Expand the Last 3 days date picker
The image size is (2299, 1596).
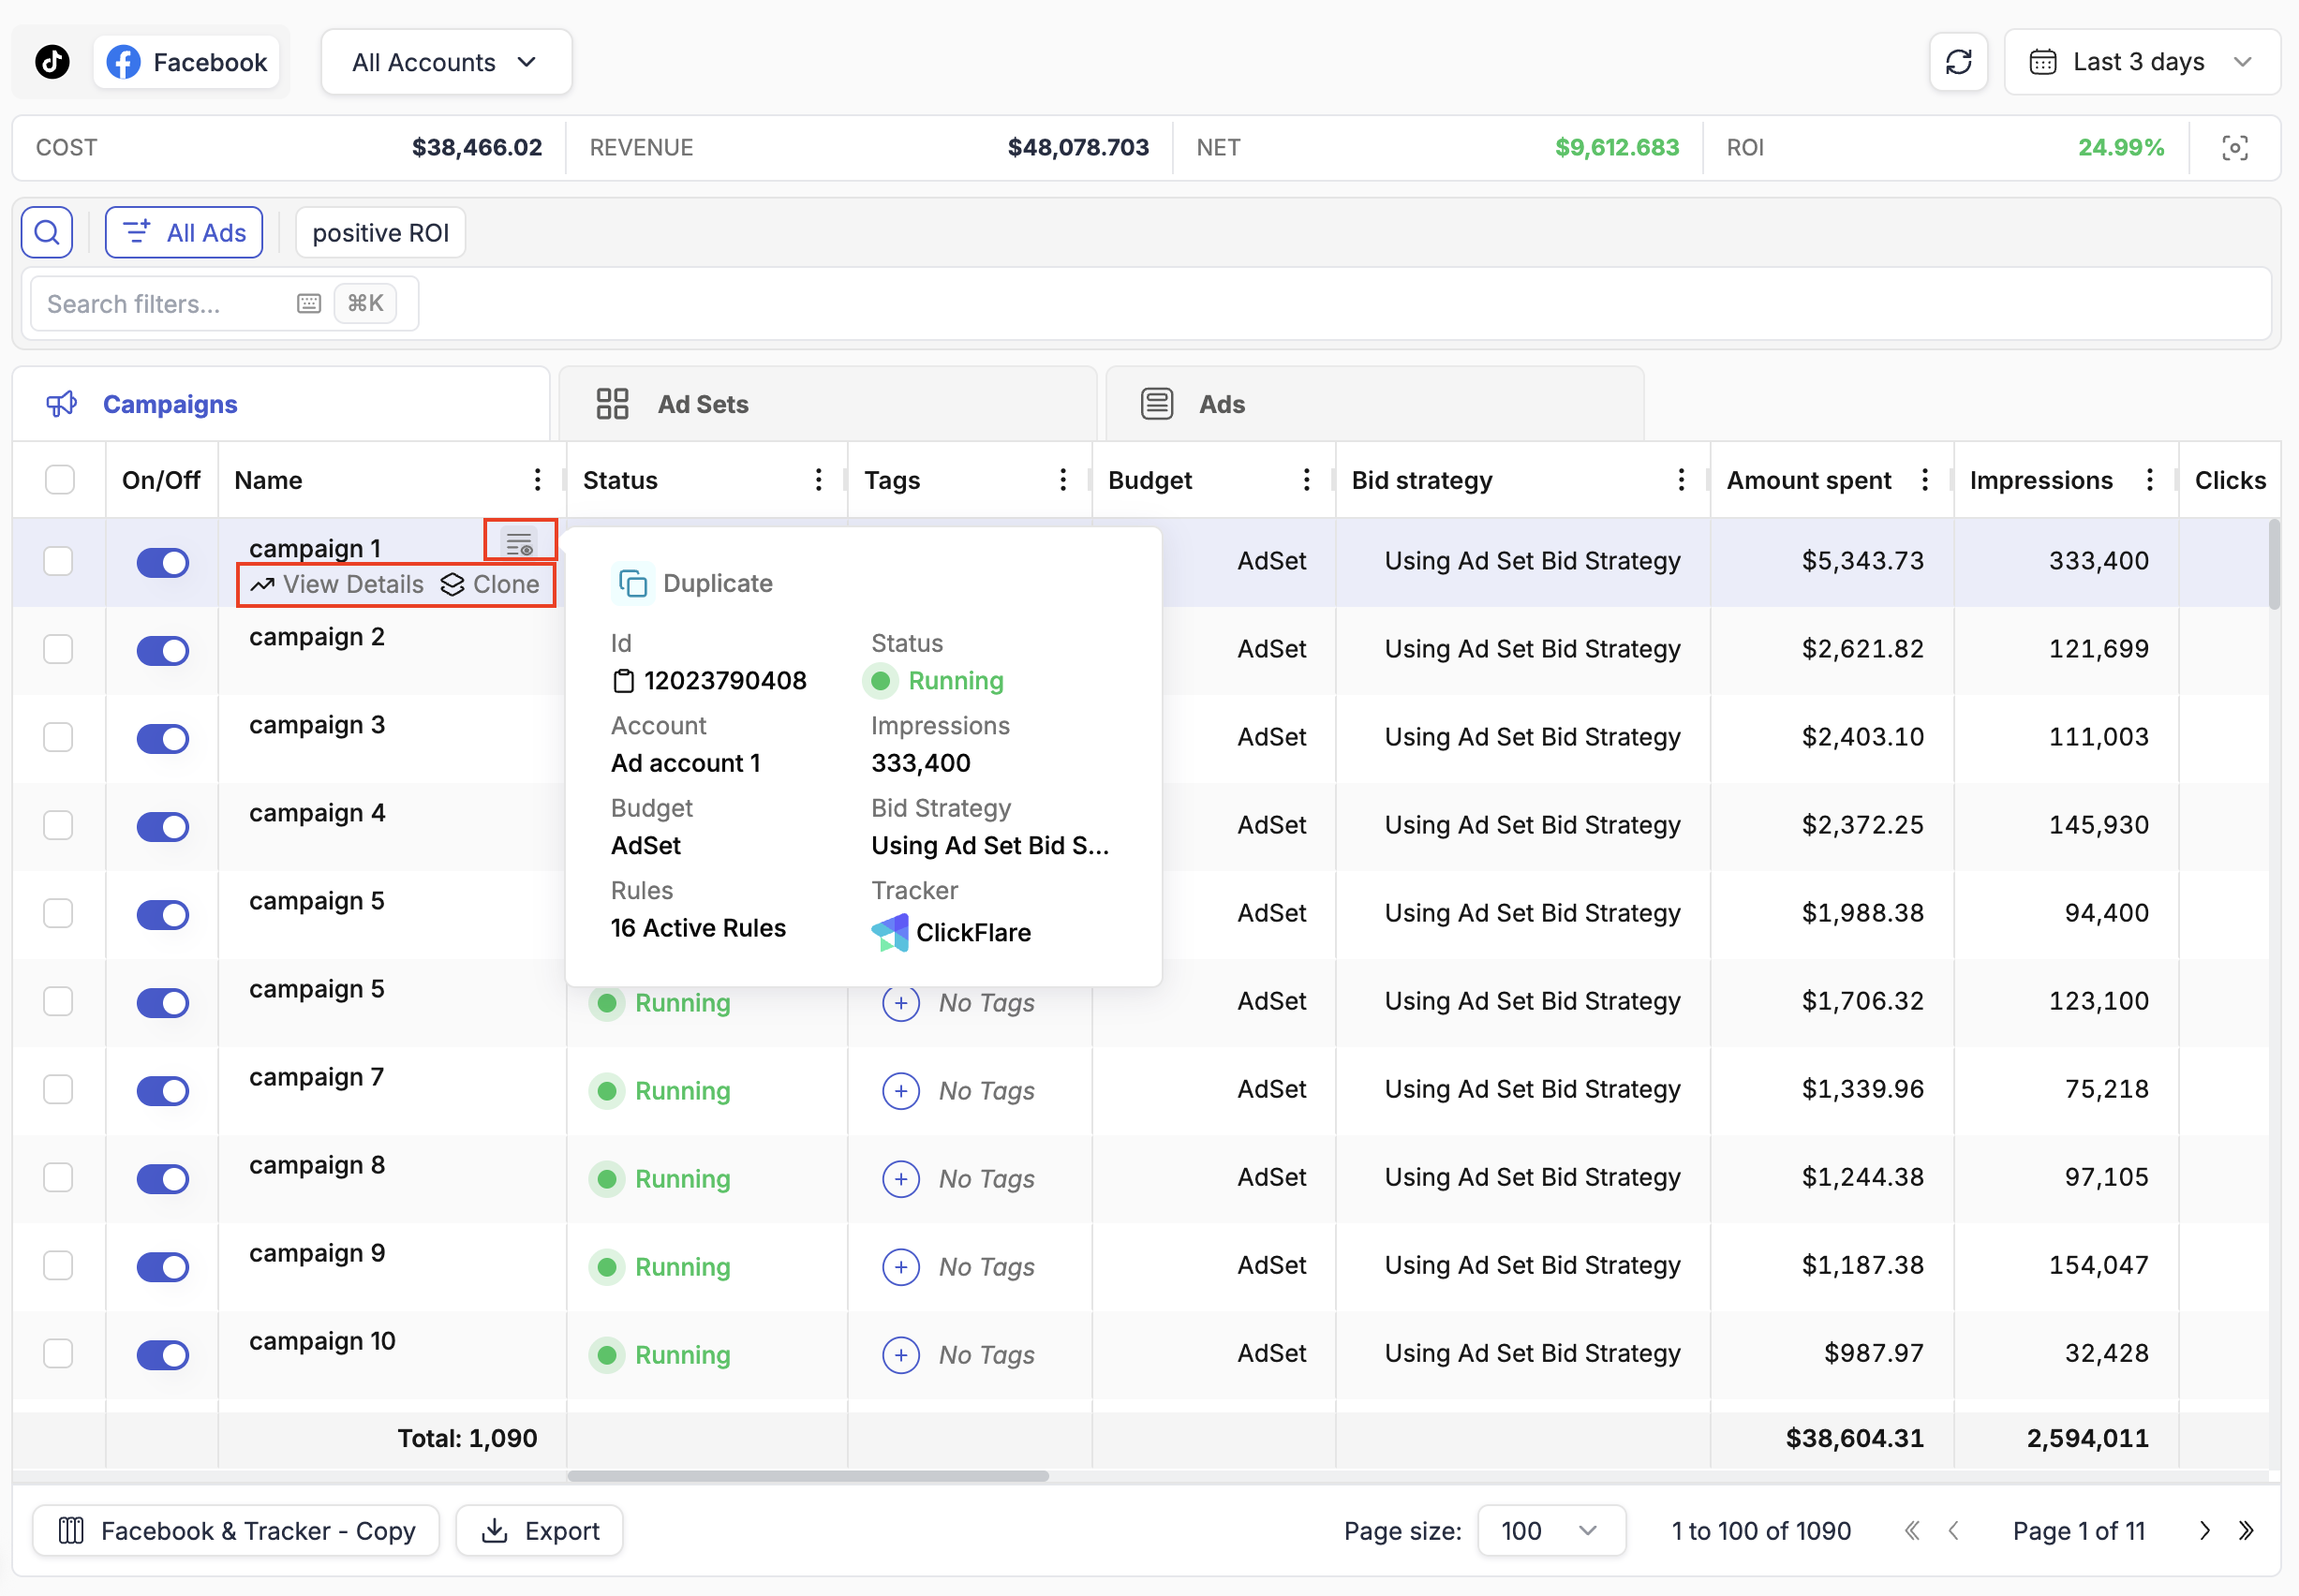click(x=2140, y=62)
